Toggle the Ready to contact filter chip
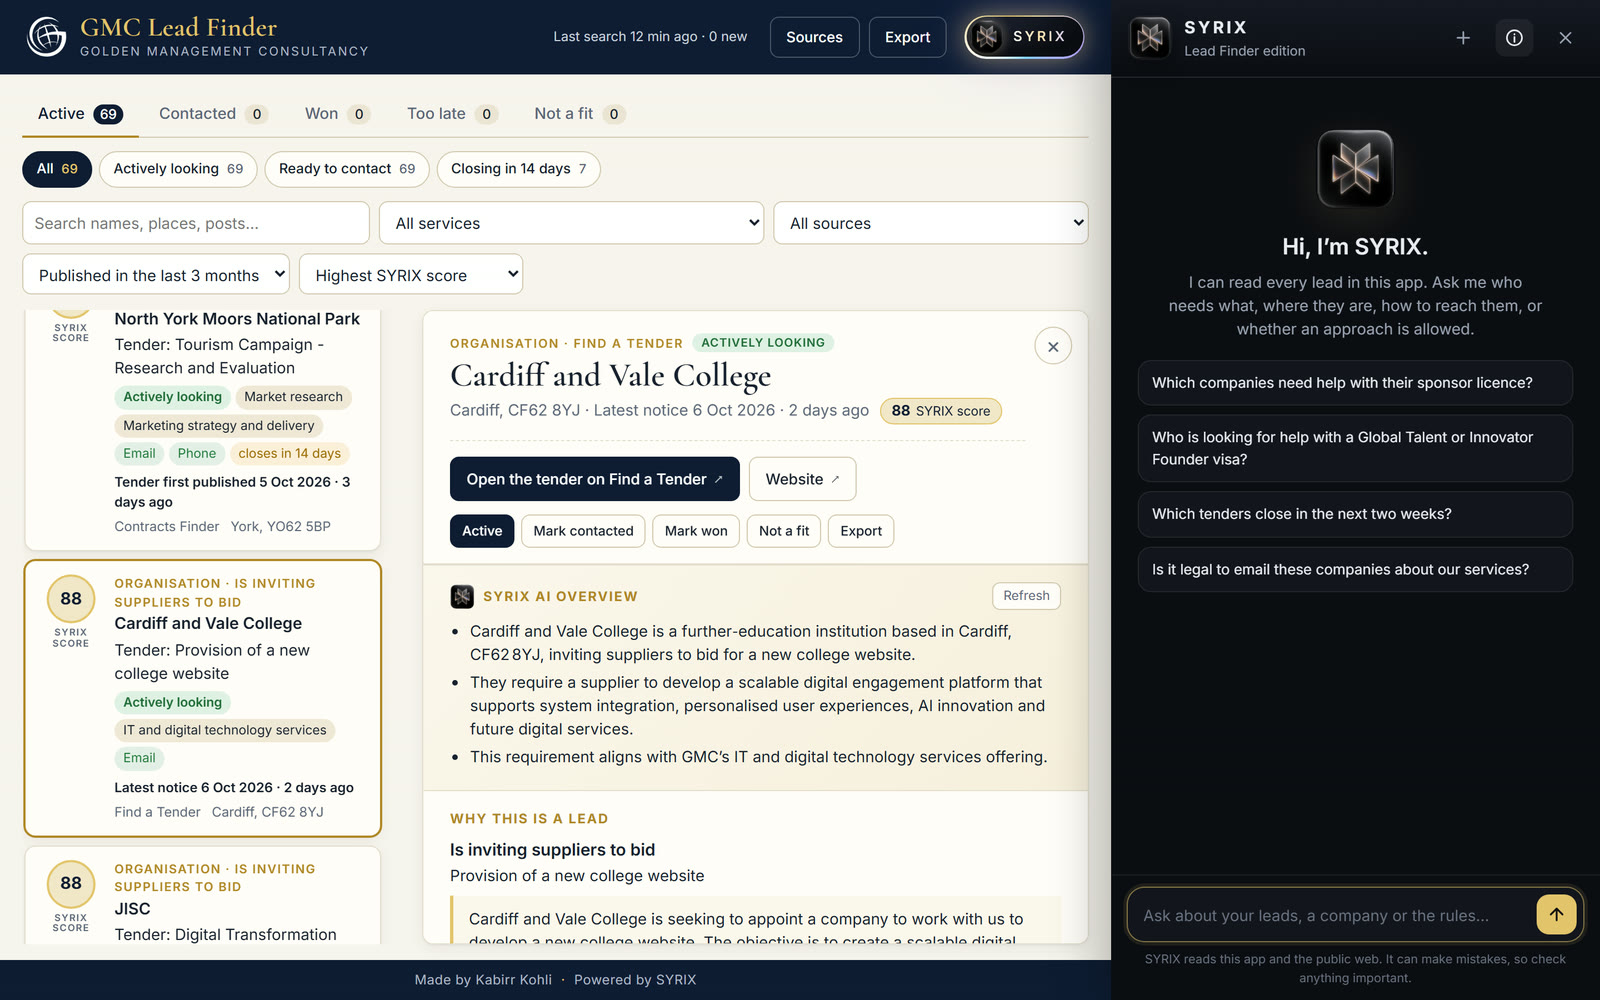 coord(347,169)
